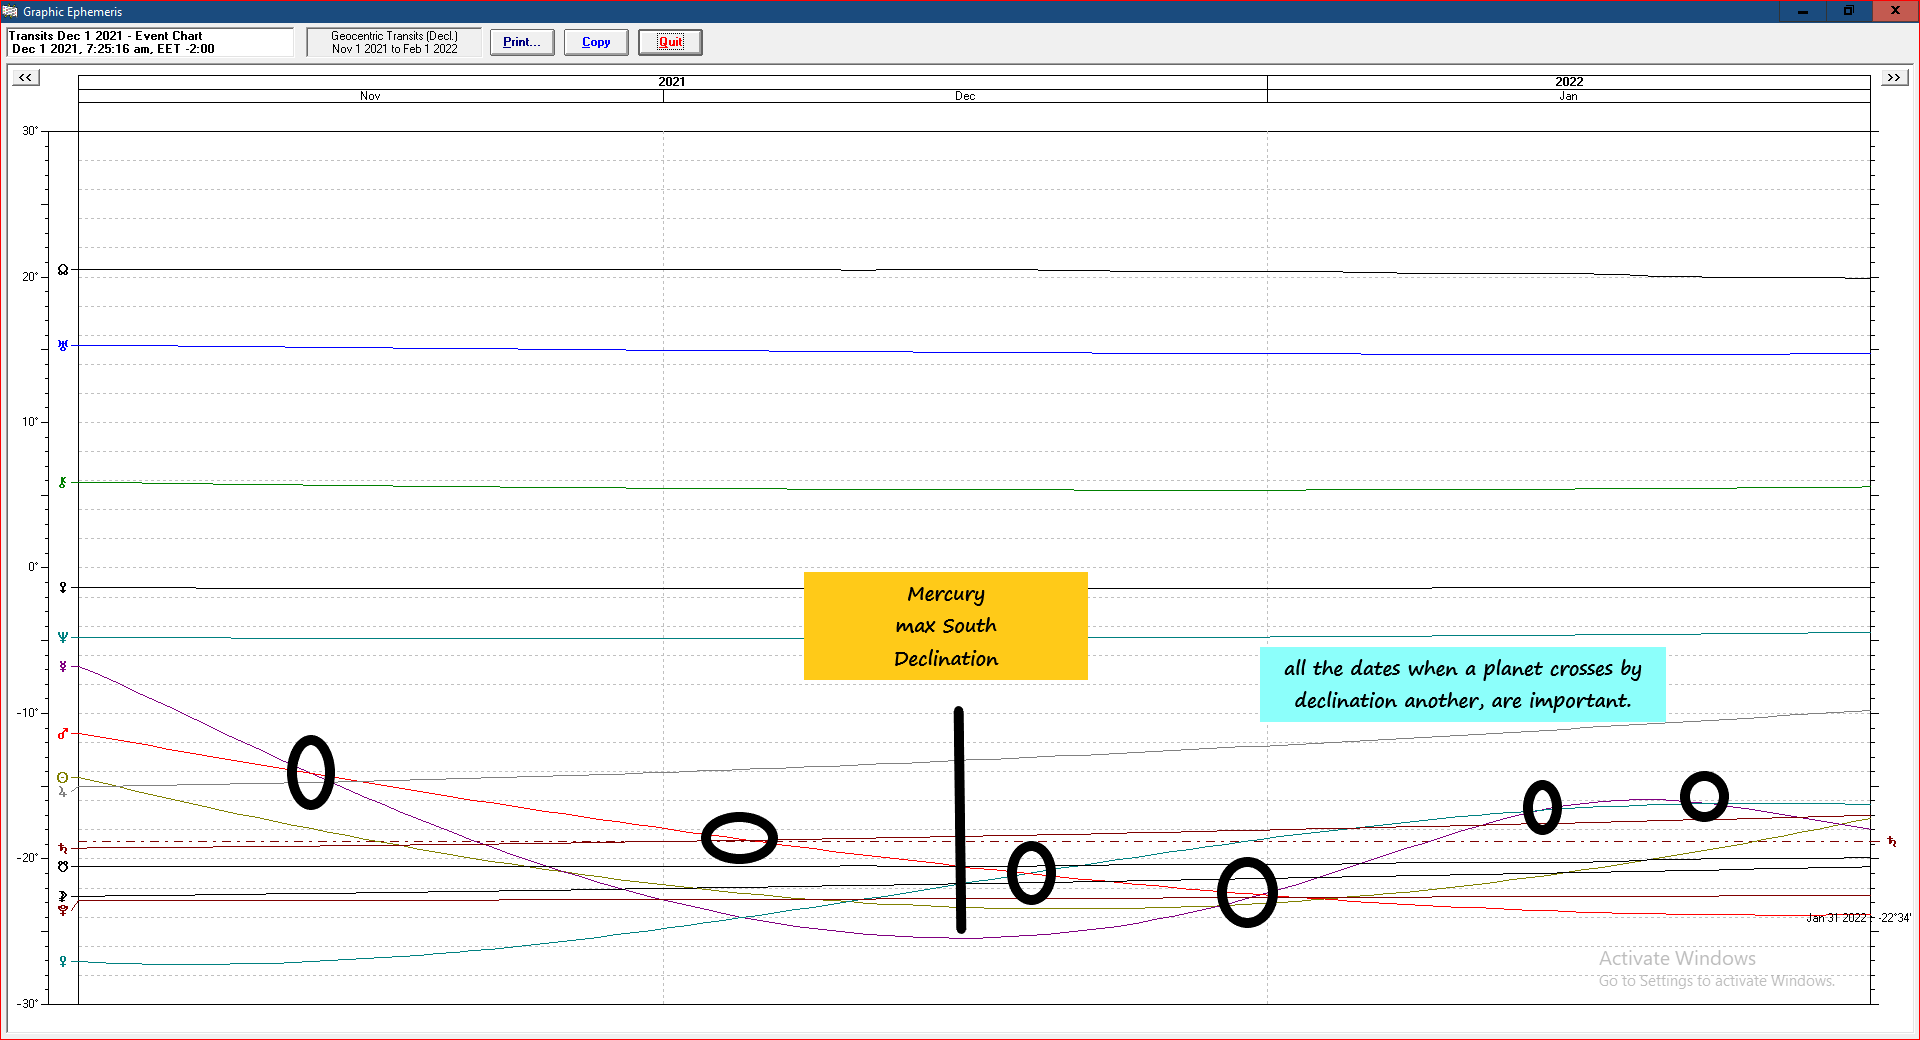This screenshot has width=1920, height=1040.
Task: Minimize the Graphic Ephemeris window
Action: pos(1803,11)
